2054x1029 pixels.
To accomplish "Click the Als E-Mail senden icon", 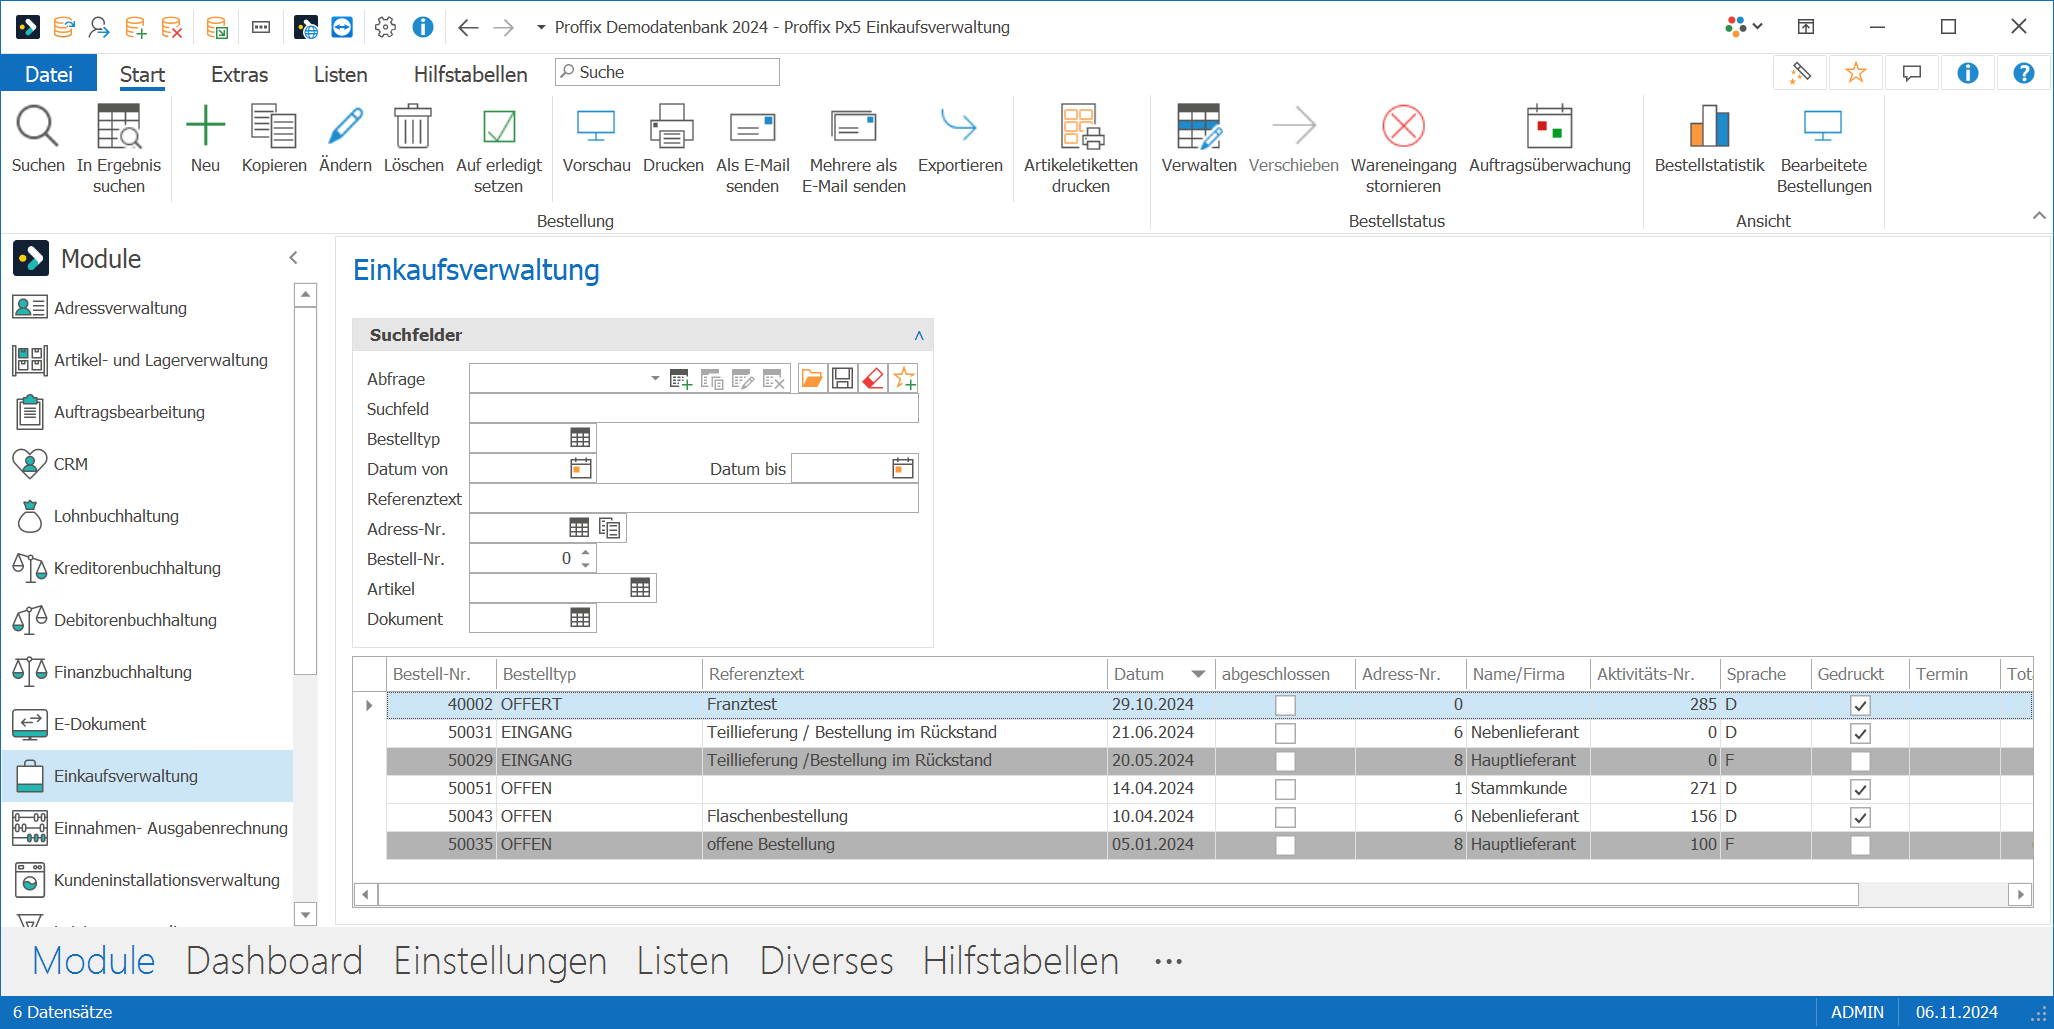I will (x=752, y=127).
